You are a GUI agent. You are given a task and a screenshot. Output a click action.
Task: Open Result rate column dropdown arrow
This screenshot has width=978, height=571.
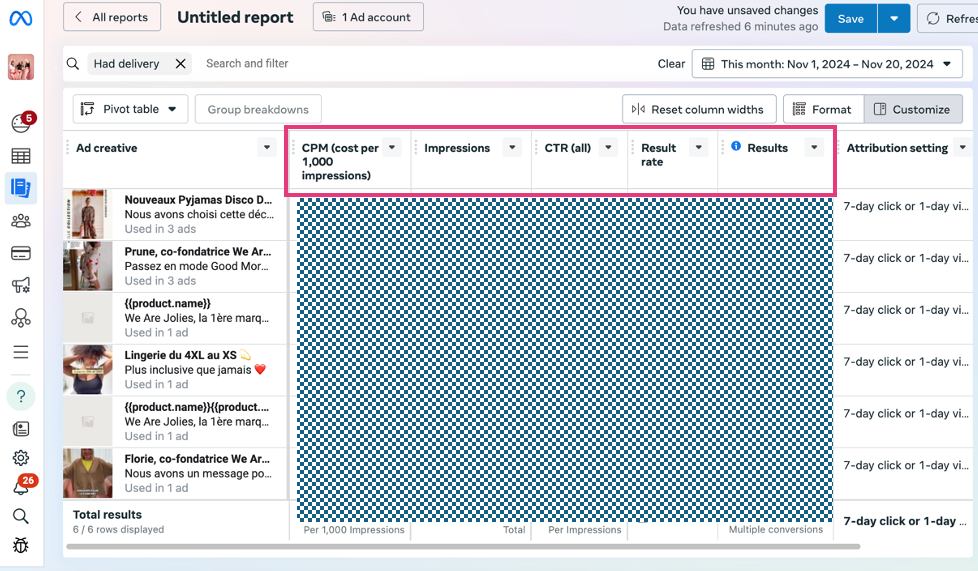click(x=699, y=148)
